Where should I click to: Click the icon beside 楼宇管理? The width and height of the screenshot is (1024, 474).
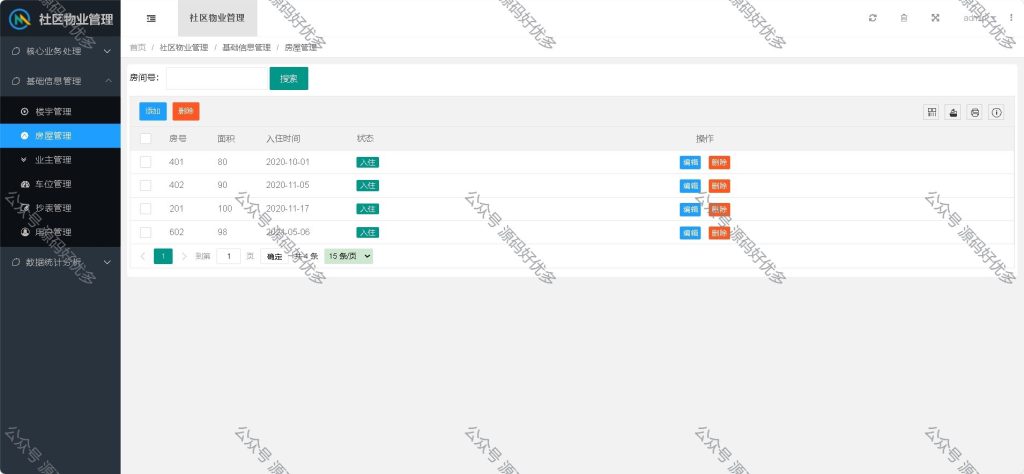coord(25,112)
